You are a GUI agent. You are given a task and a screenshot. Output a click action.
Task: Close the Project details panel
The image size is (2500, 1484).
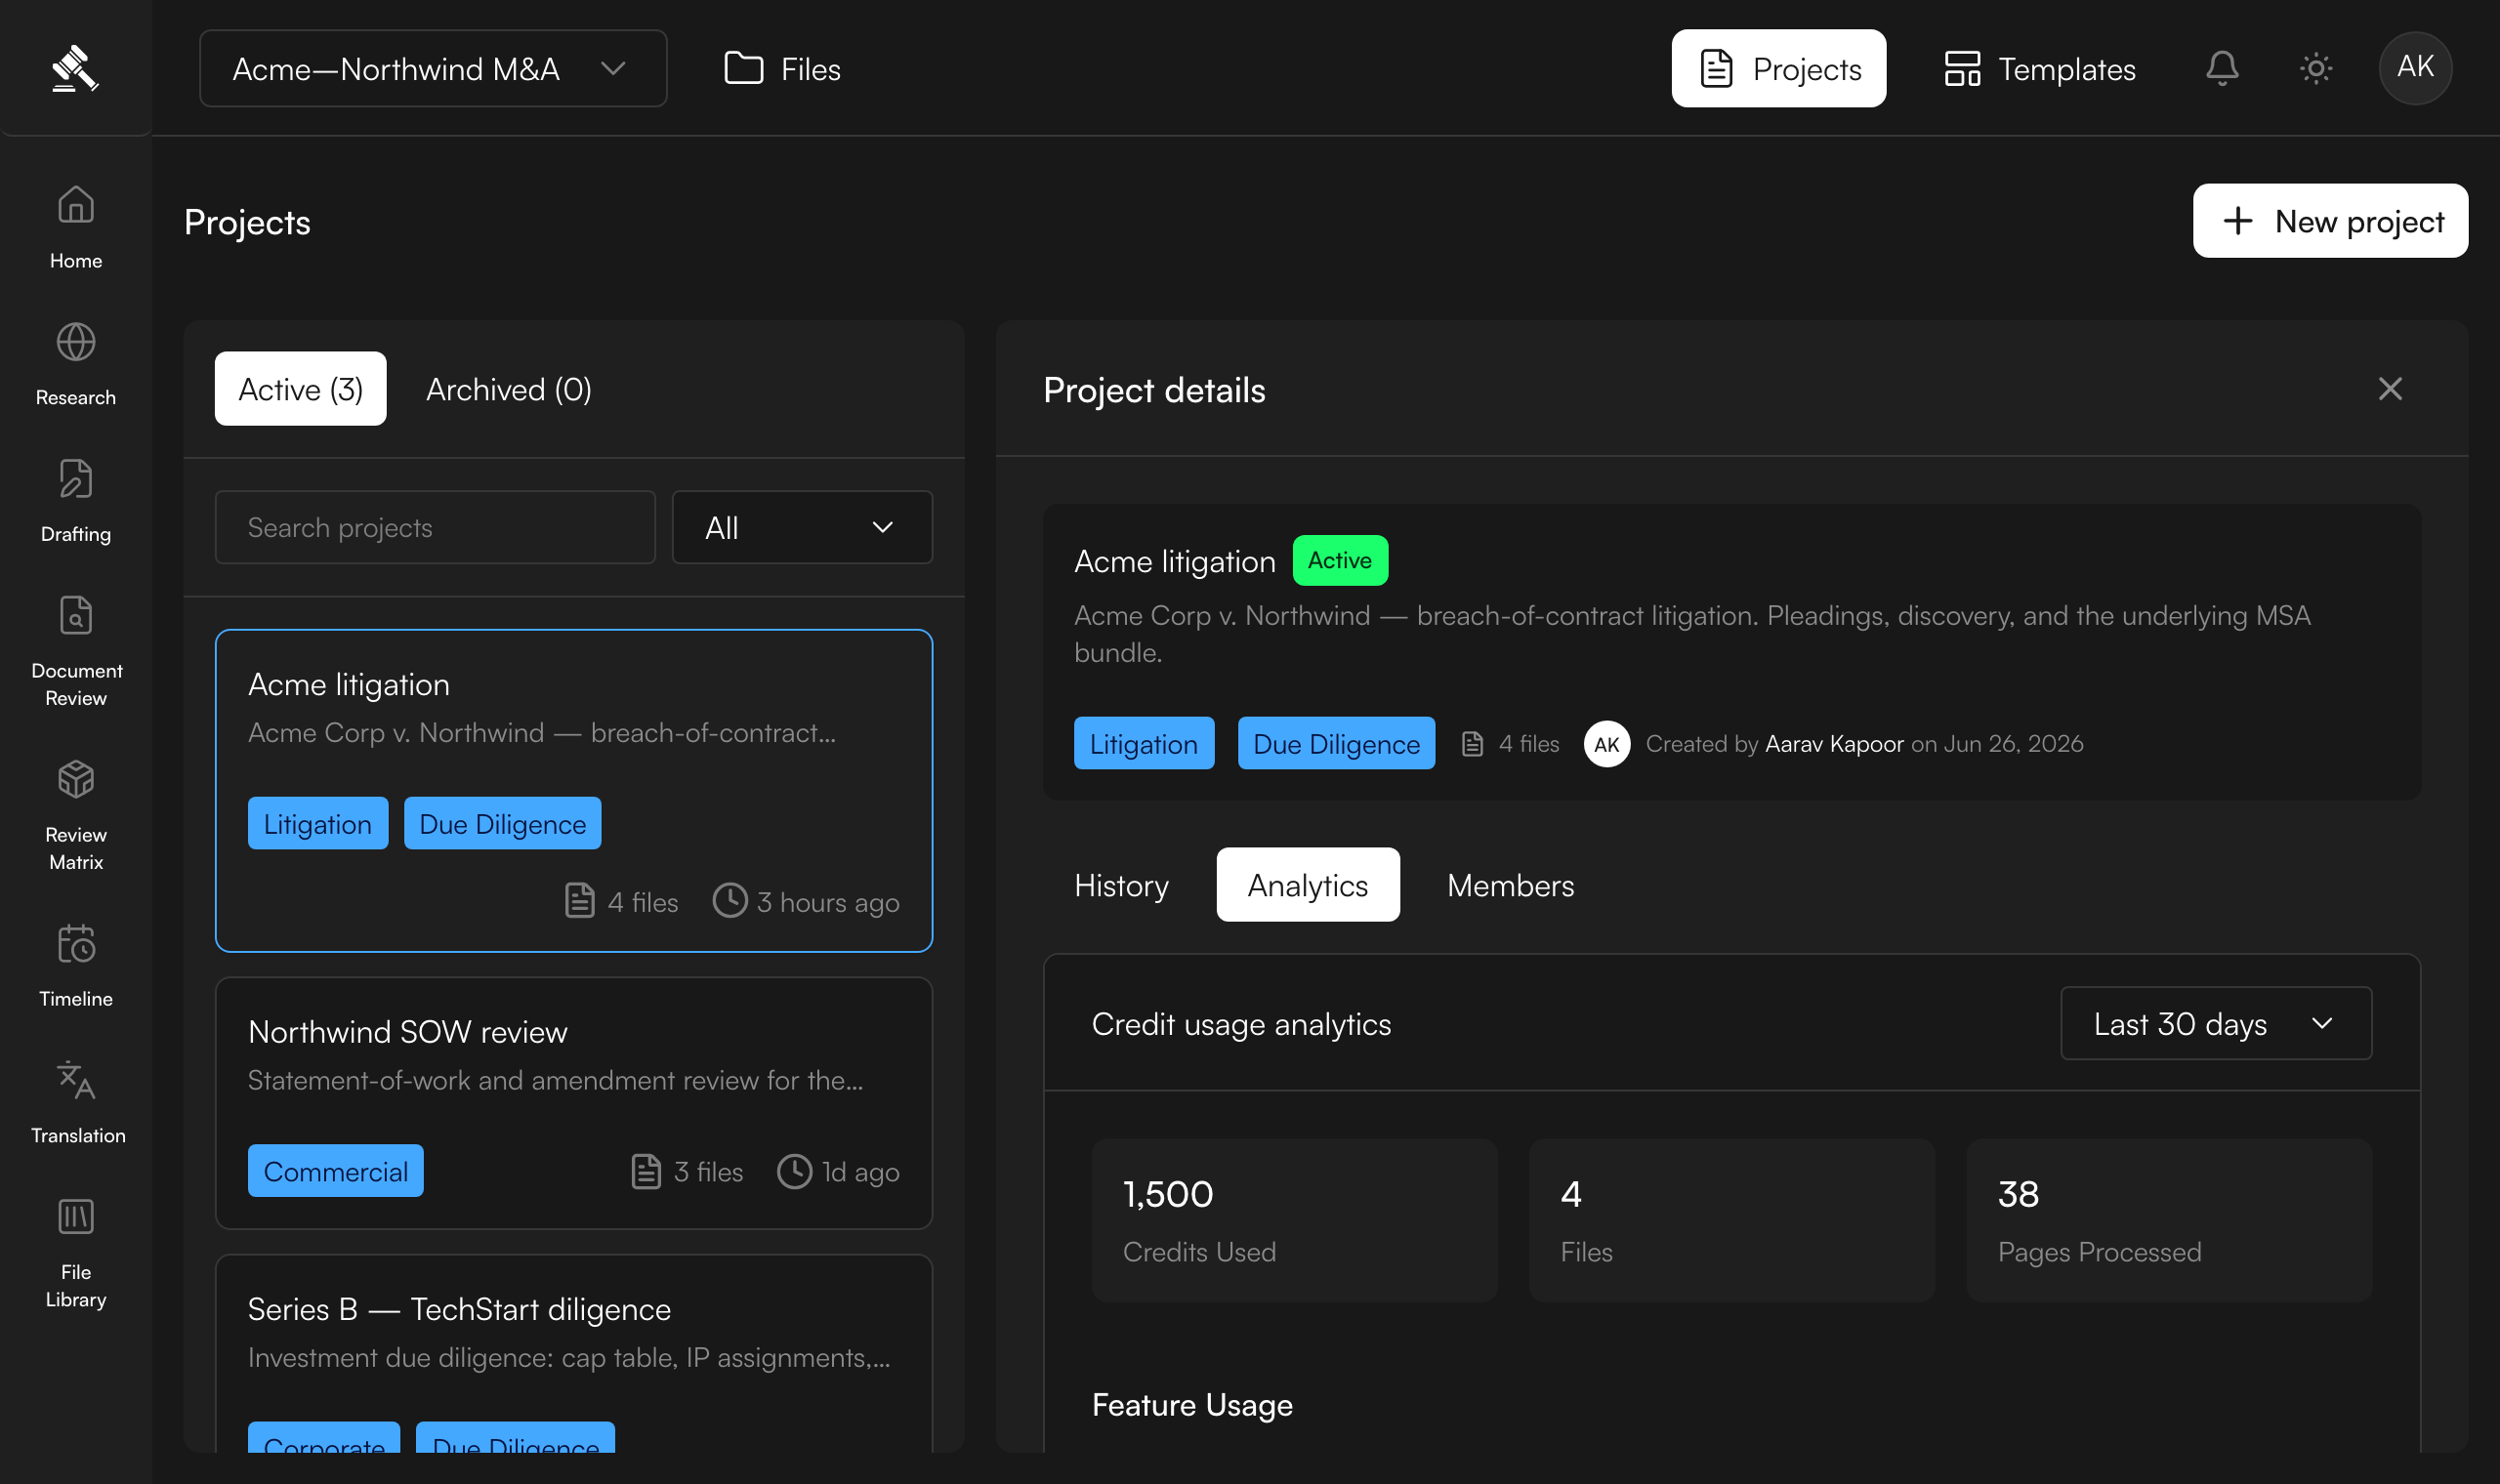2390,389
